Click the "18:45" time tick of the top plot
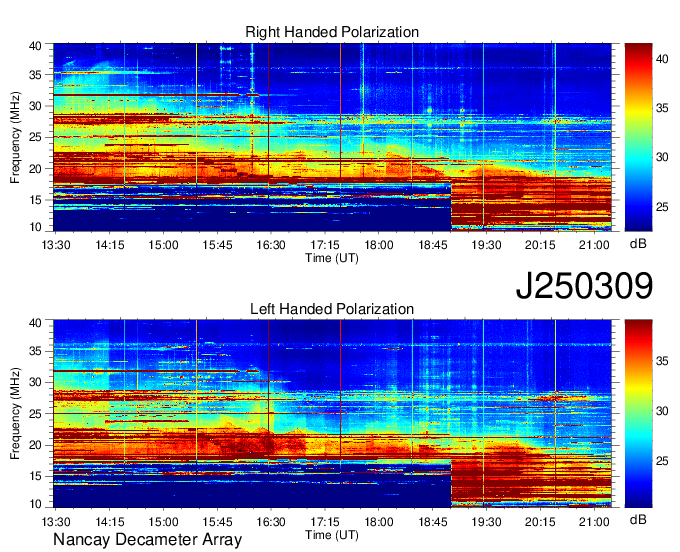Image resolution: width=680 pixels, height=552 pixels. (x=433, y=245)
